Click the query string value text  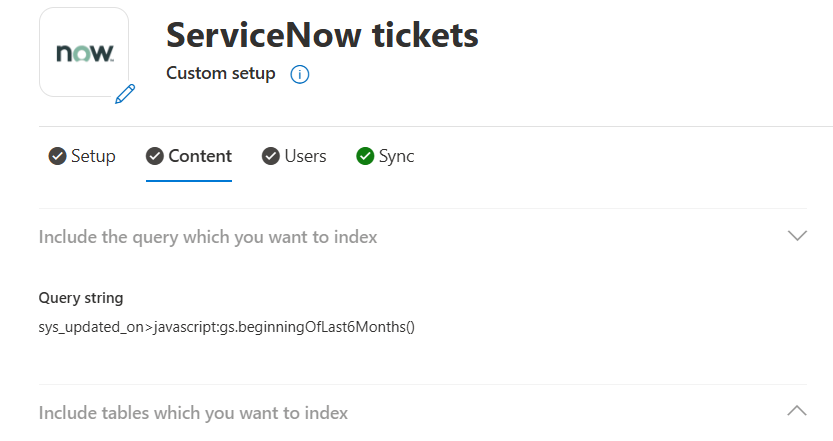point(226,327)
